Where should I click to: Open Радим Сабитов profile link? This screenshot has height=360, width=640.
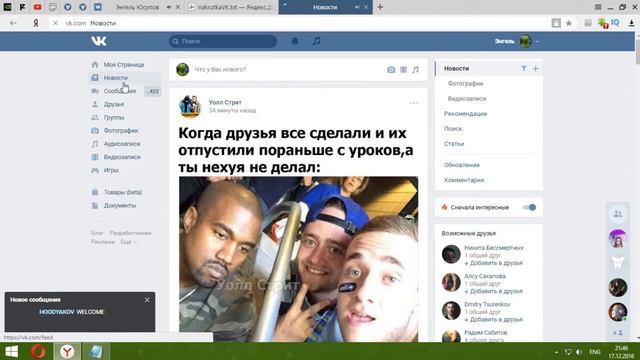486,333
